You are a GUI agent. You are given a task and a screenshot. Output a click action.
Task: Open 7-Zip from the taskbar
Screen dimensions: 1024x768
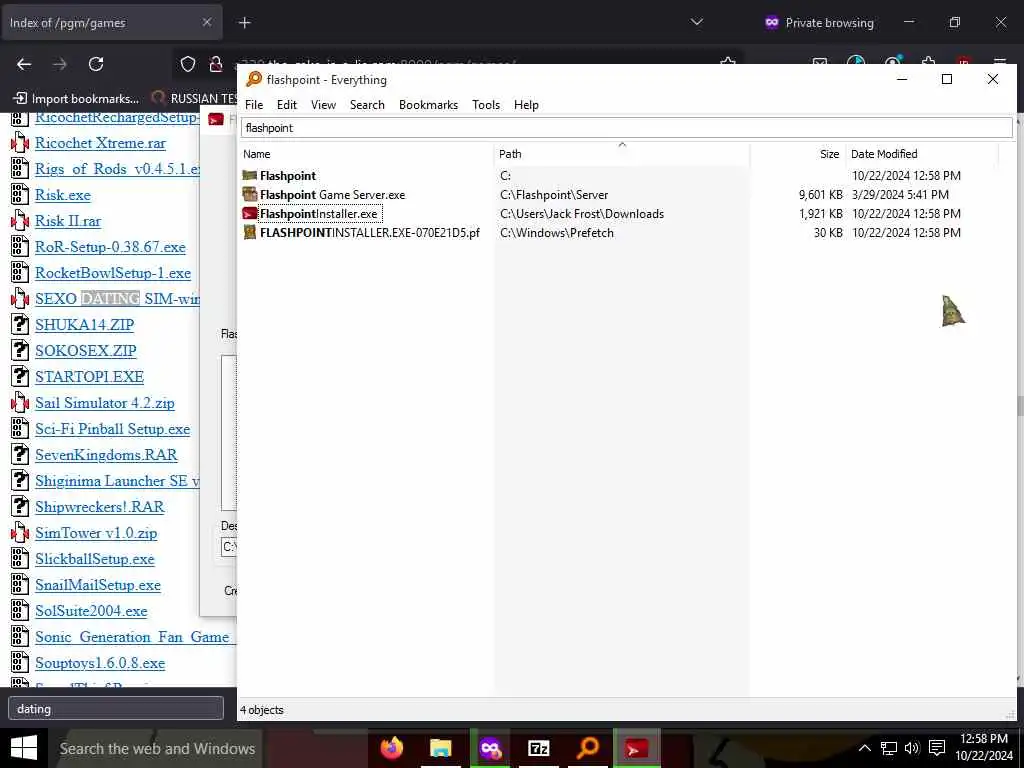coord(539,748)
